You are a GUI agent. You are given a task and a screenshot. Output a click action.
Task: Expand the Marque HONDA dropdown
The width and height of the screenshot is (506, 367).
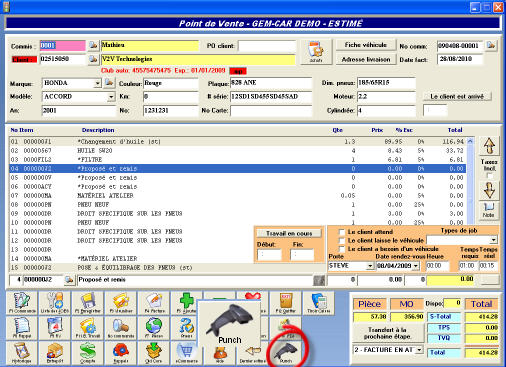[97, 83]
